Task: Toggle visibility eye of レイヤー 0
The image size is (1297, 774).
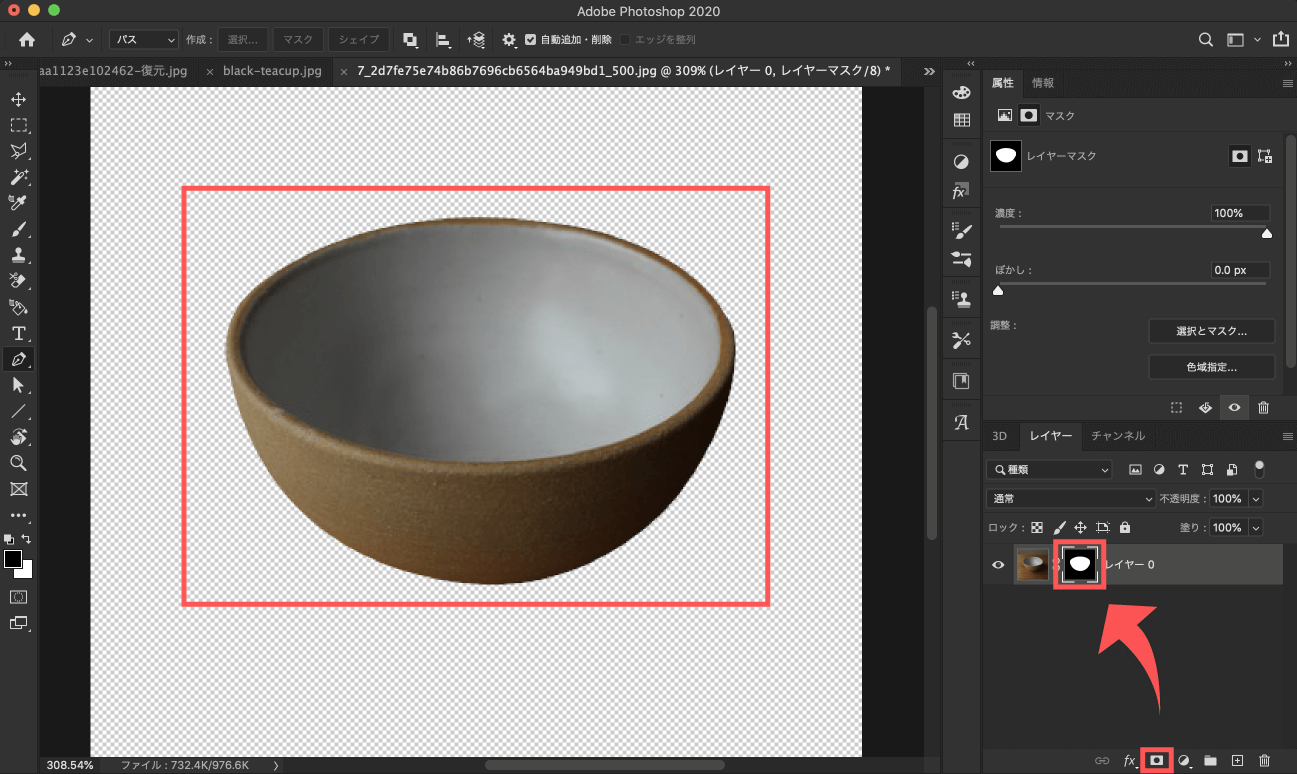Action: (x=998, y=565)
